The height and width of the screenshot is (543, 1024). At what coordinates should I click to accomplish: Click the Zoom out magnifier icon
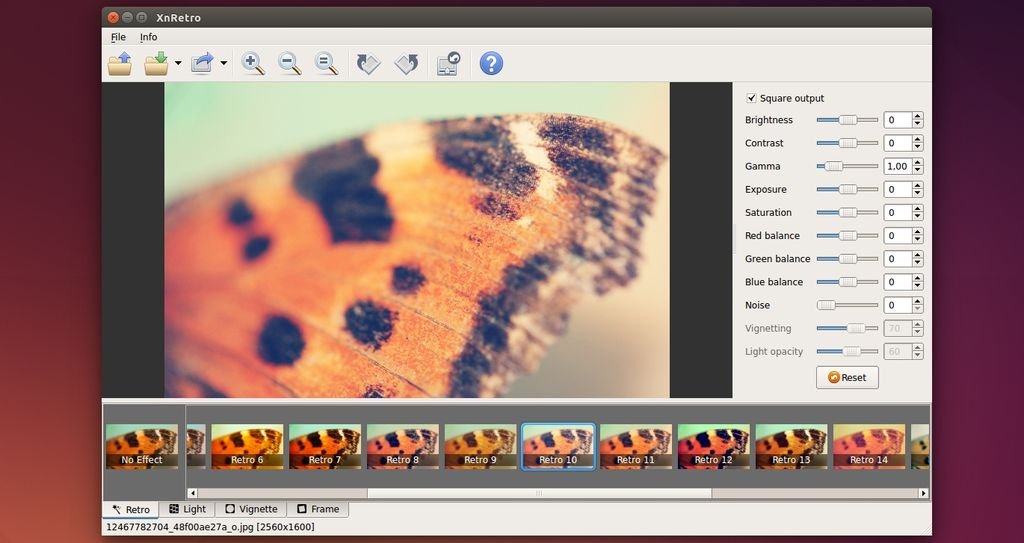tap(290, 64)
